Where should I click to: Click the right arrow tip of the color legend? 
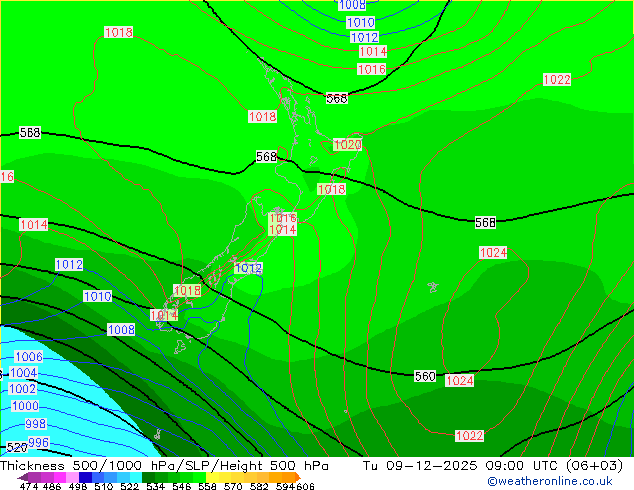tap(300, 478)
